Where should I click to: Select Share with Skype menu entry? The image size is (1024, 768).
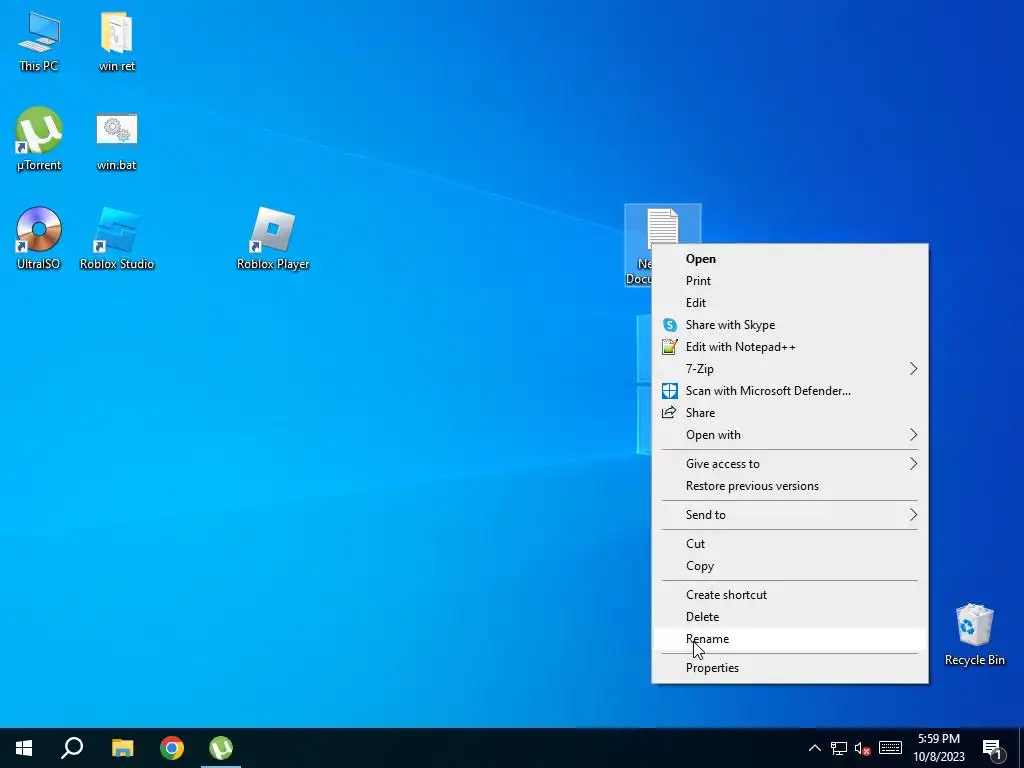(x=790, y=325)
